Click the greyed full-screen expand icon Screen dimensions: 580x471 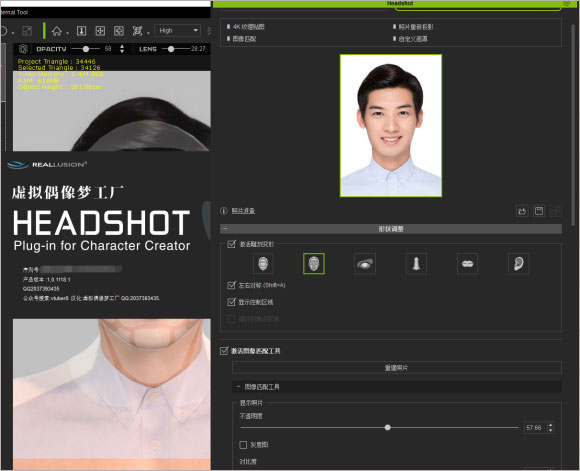point(27,31)
